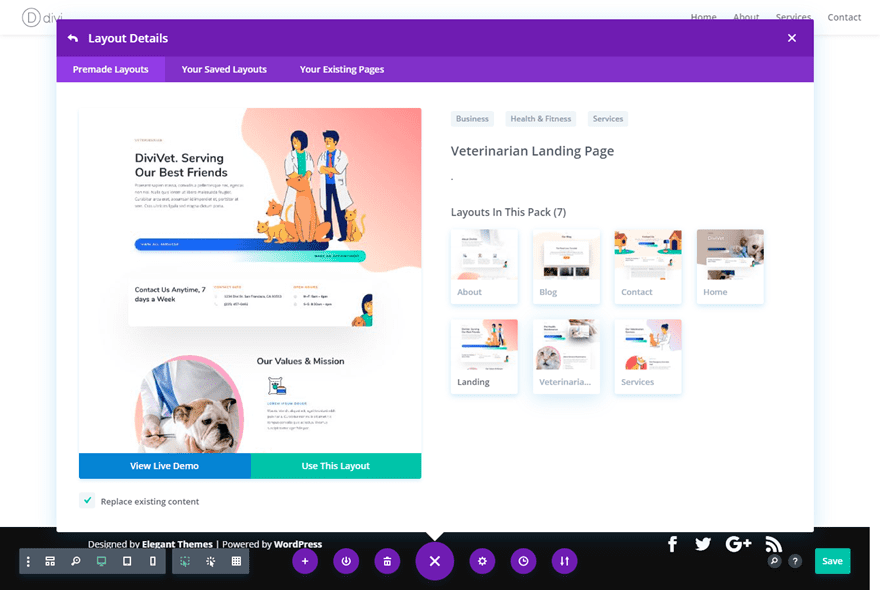Toggle Replace existing content checkbox
880x590 pixels.
pos(88,501)
